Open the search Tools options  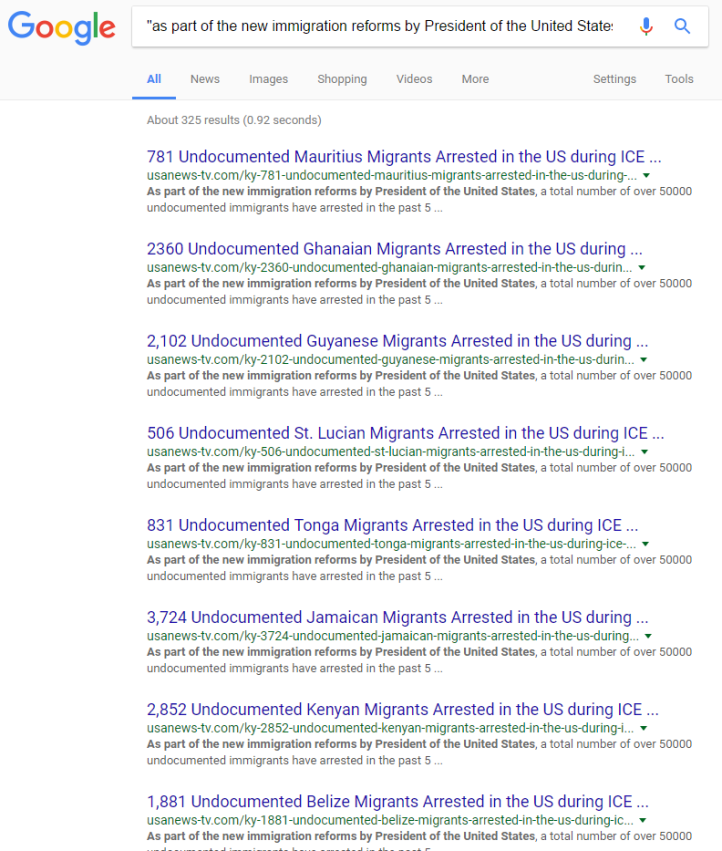[679, 79]
